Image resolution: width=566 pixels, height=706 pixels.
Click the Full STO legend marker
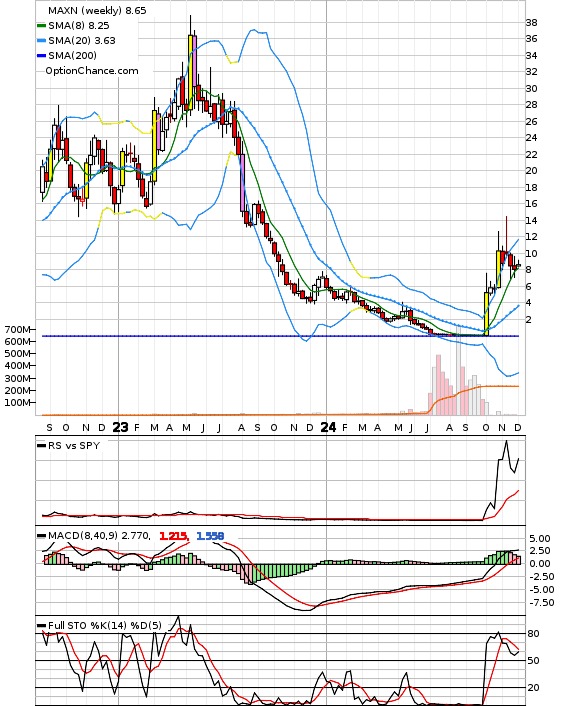pos(41,625)
